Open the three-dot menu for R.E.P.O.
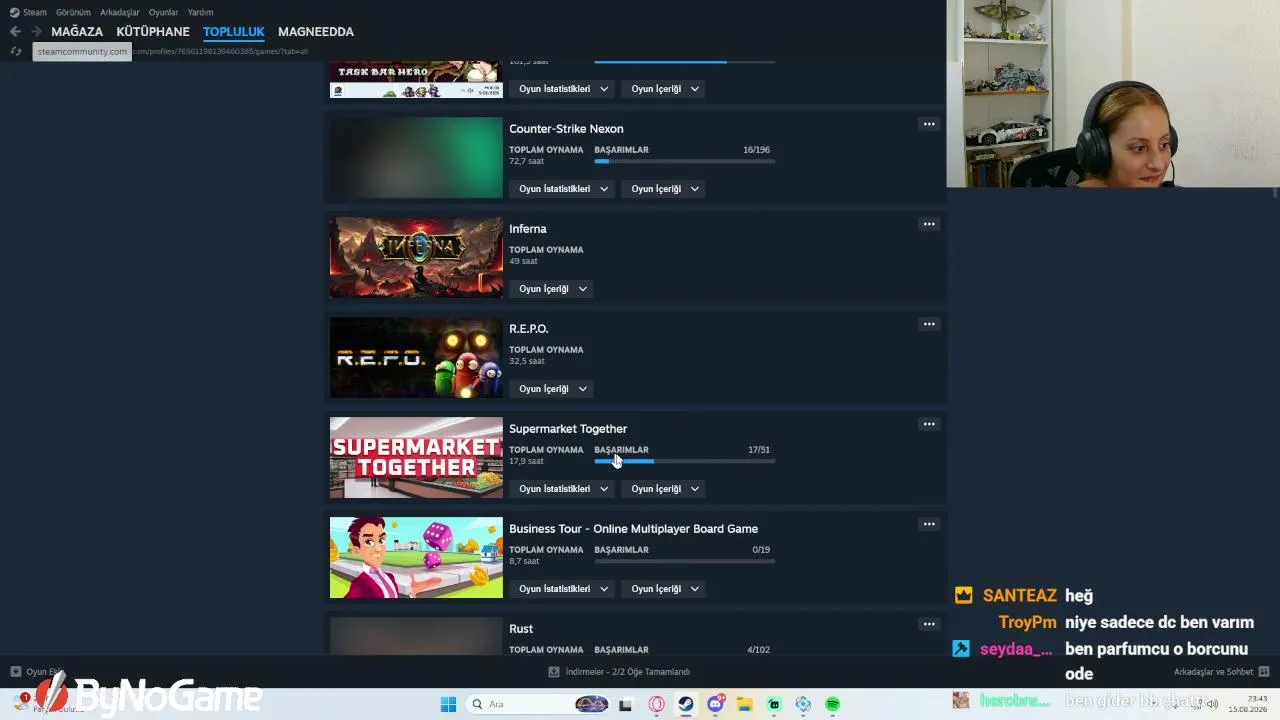 [x=929, y=324]
